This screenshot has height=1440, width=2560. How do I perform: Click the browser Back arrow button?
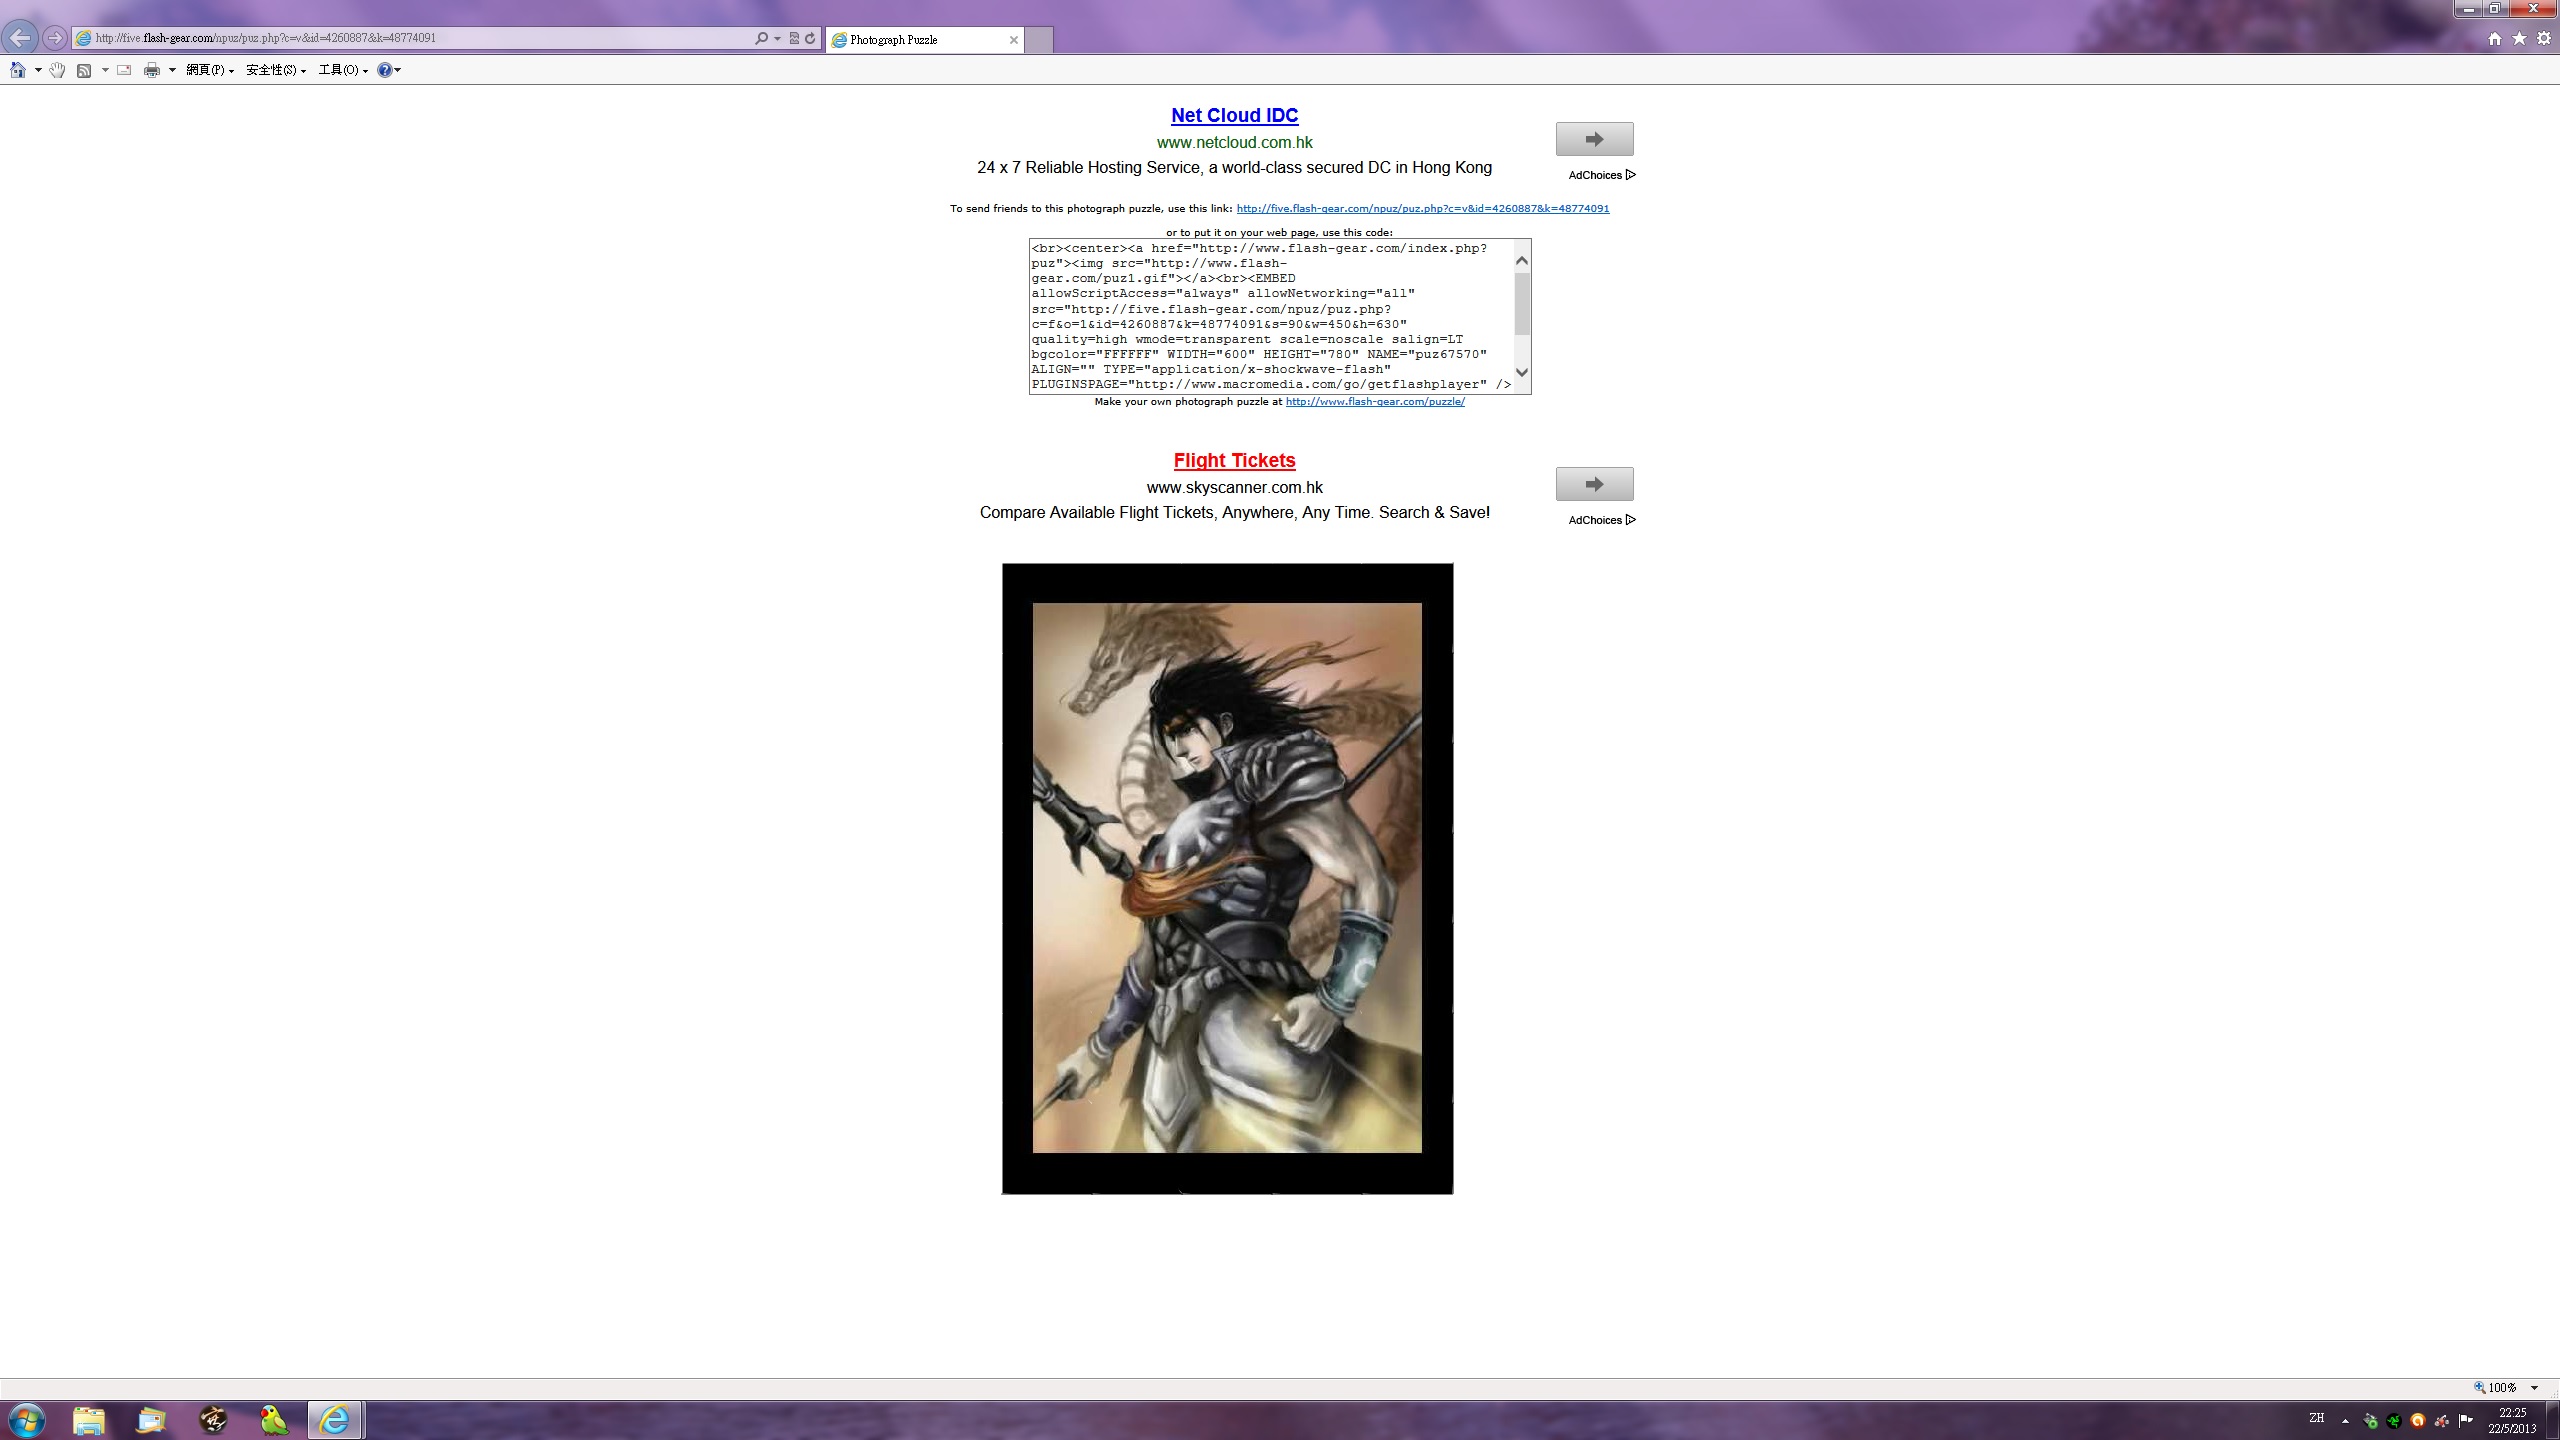pos(20,38)
